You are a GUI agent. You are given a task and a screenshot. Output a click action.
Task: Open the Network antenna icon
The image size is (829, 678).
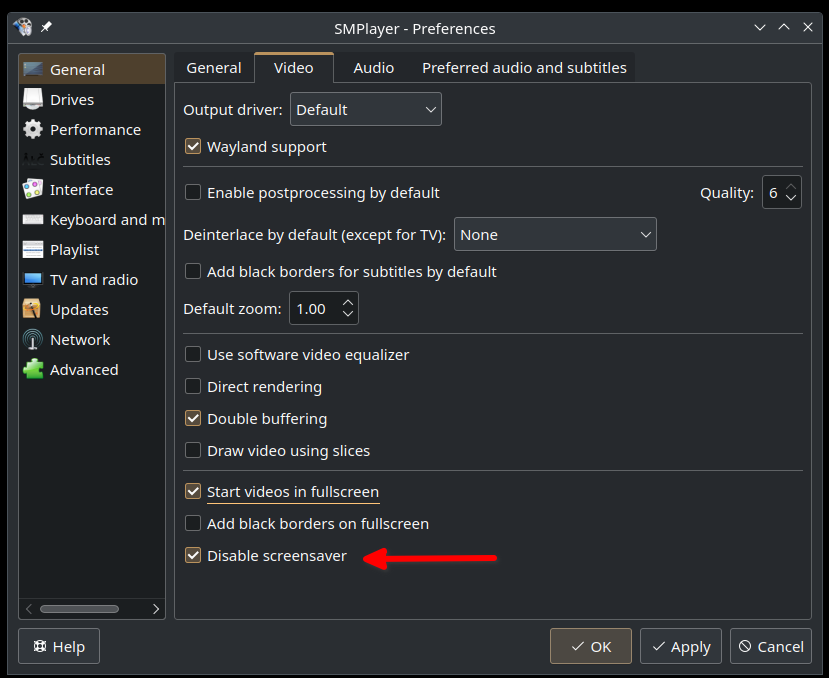pyautogui.click(x=33, y=340)
